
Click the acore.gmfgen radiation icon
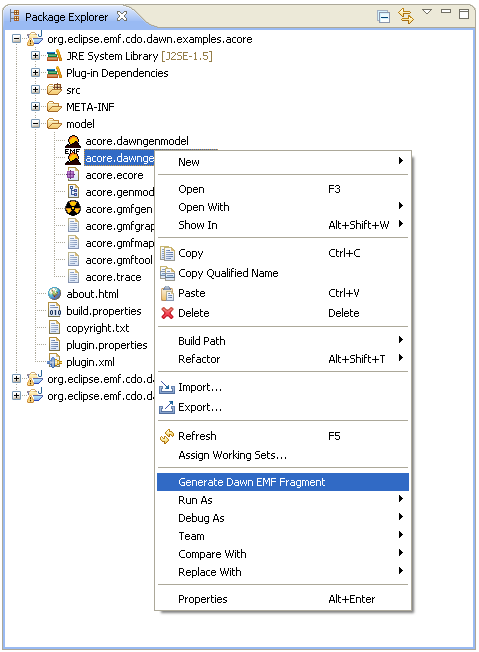tap(73, 208)
